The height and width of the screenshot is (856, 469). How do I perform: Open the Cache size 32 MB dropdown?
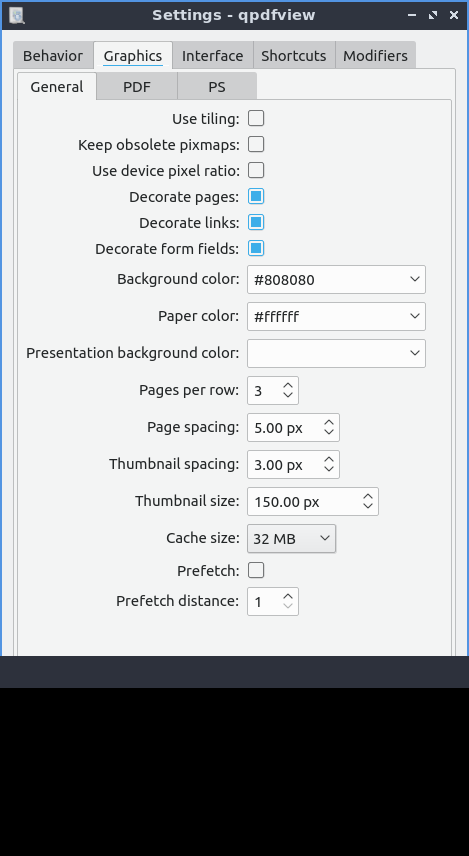tap(292, 538)
